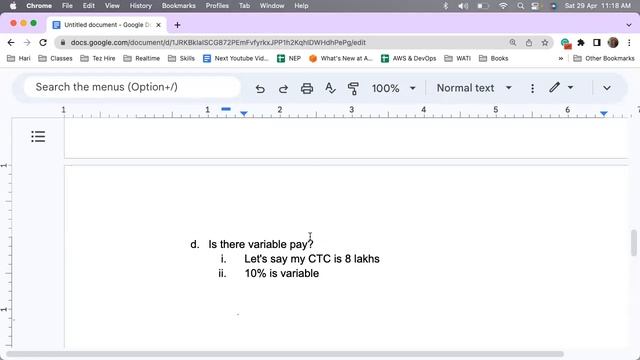Share page via address bar share icon
The image size is (640, 360).
coord(529,42)
